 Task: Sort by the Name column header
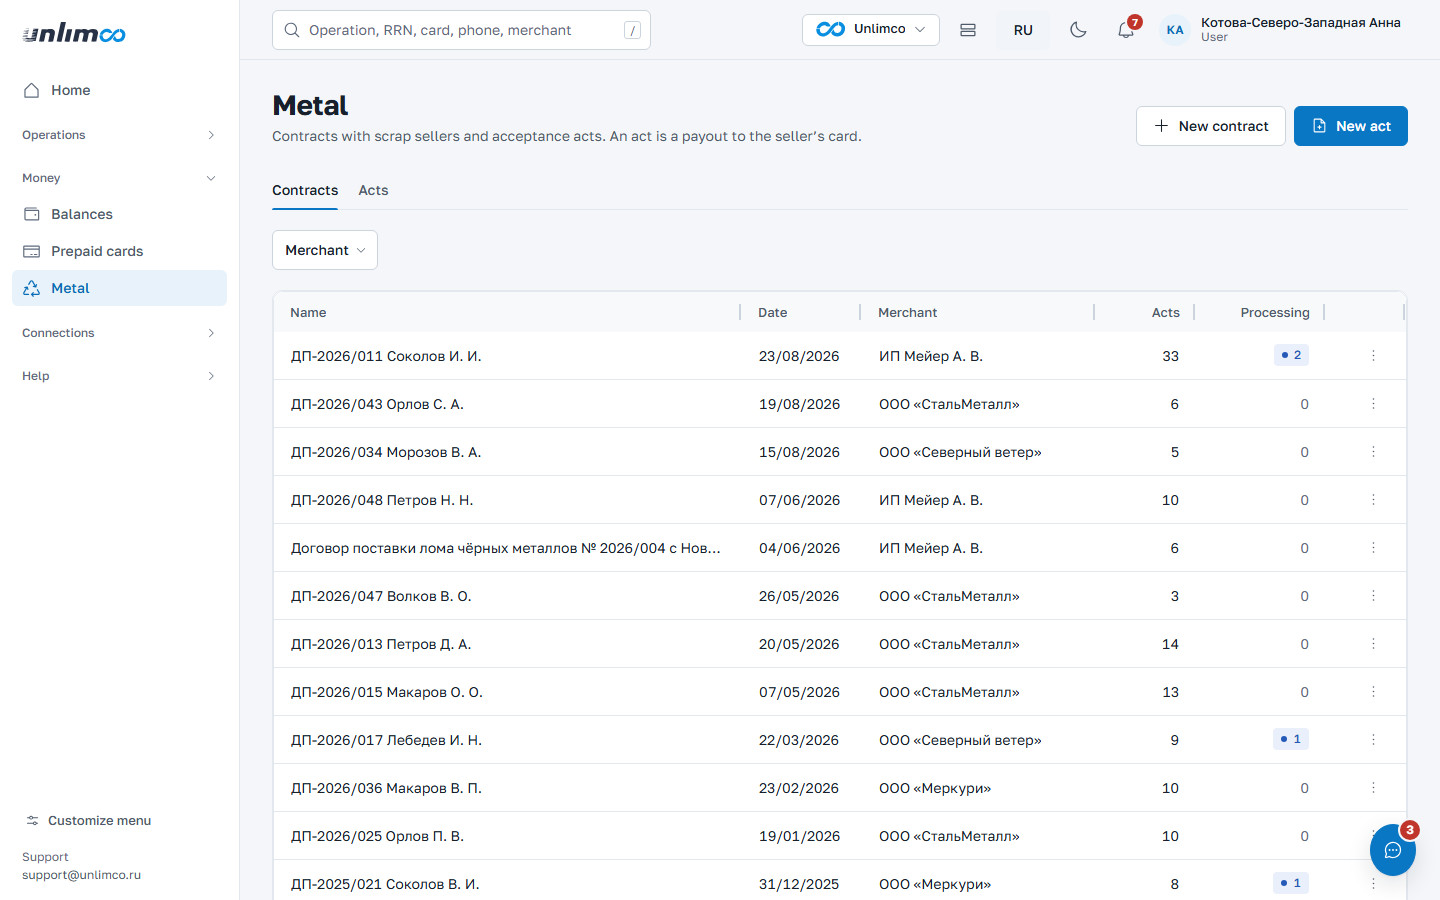[x=308, y=312]
